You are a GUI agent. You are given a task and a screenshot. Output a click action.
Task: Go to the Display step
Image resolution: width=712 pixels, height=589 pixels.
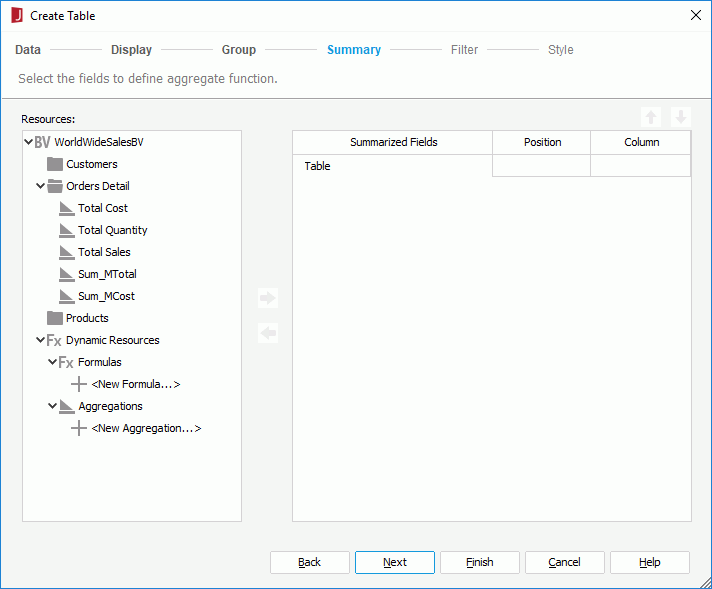pyautogui.click(x=132, y=49)
